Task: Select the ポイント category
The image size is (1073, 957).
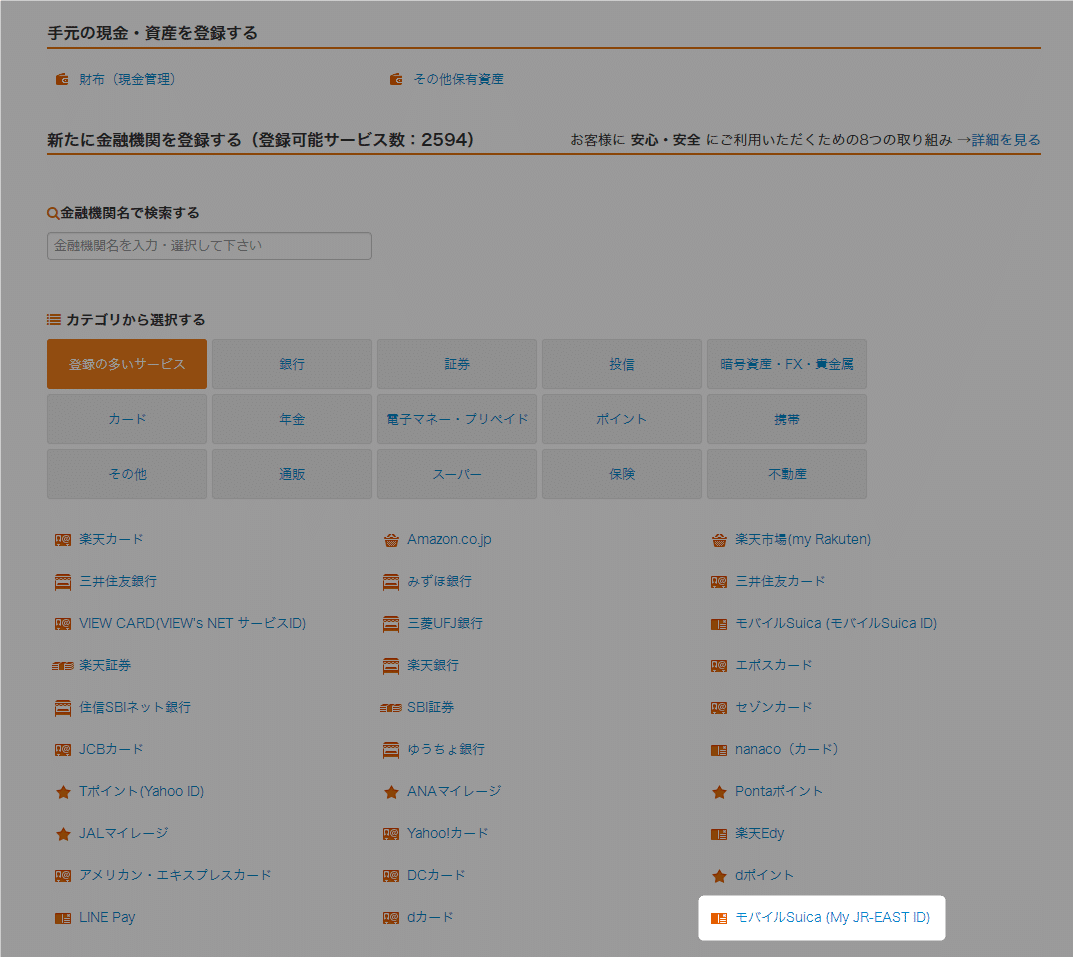Action: [x=621, y=419]
